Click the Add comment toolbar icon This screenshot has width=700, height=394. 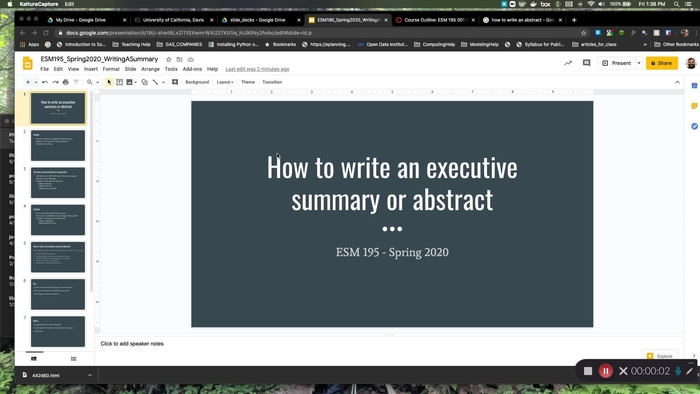pos(175,82)
